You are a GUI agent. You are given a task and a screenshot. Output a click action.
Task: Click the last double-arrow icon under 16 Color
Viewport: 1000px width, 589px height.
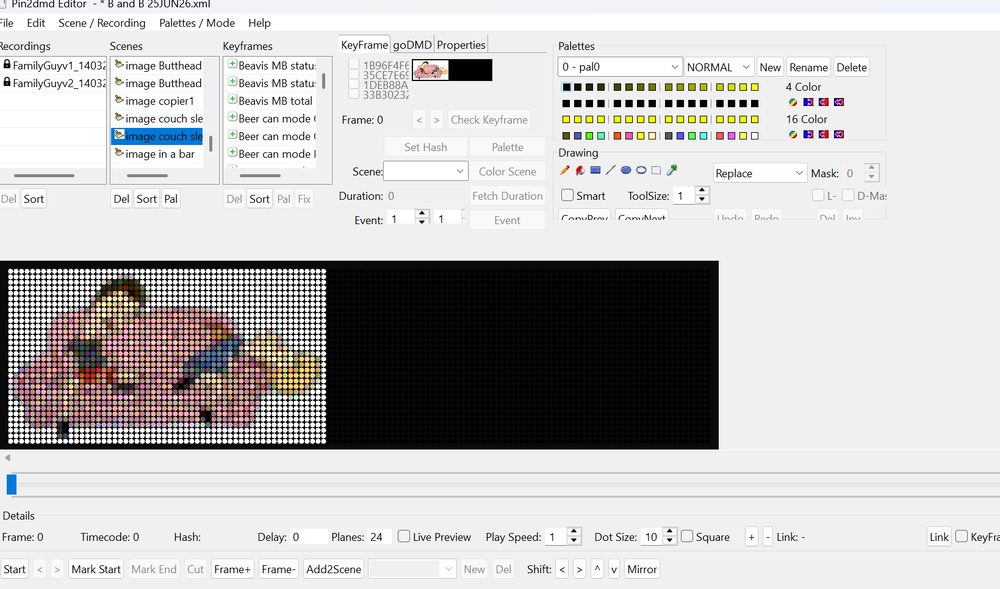click(x=839, y=135)
